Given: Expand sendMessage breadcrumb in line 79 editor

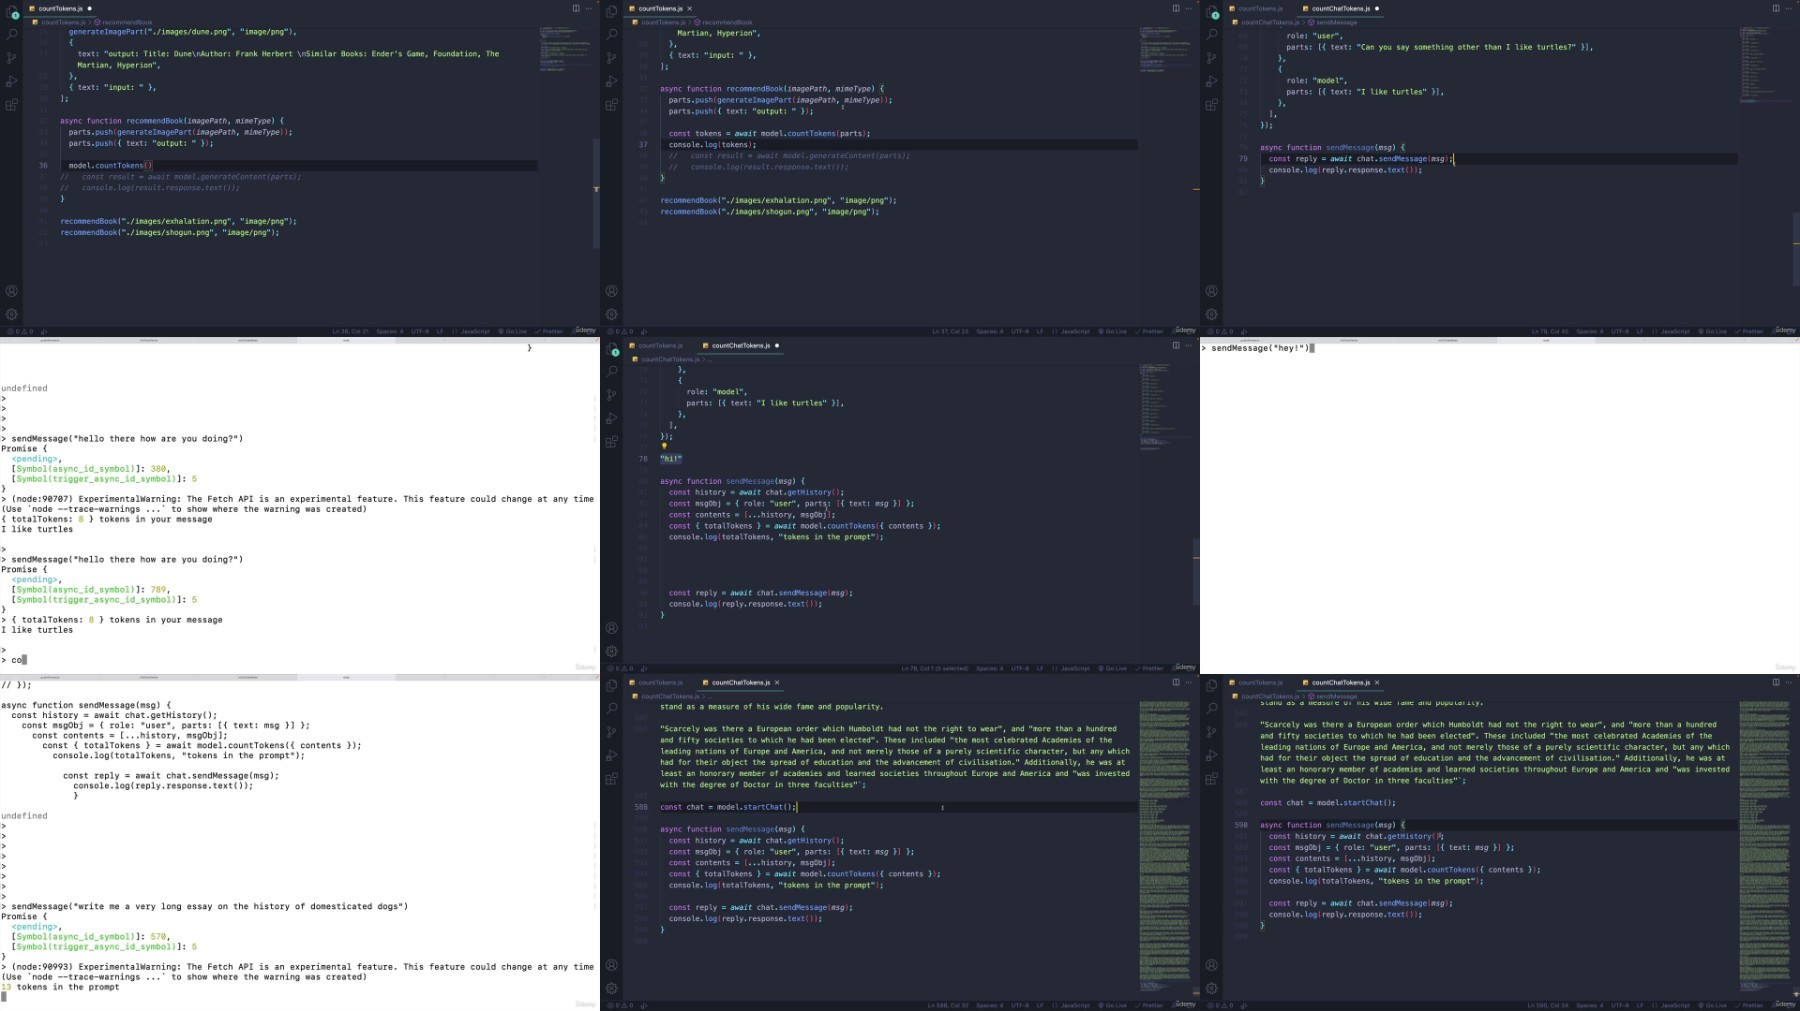Looking at the screenshot, I should point(1333,22).
